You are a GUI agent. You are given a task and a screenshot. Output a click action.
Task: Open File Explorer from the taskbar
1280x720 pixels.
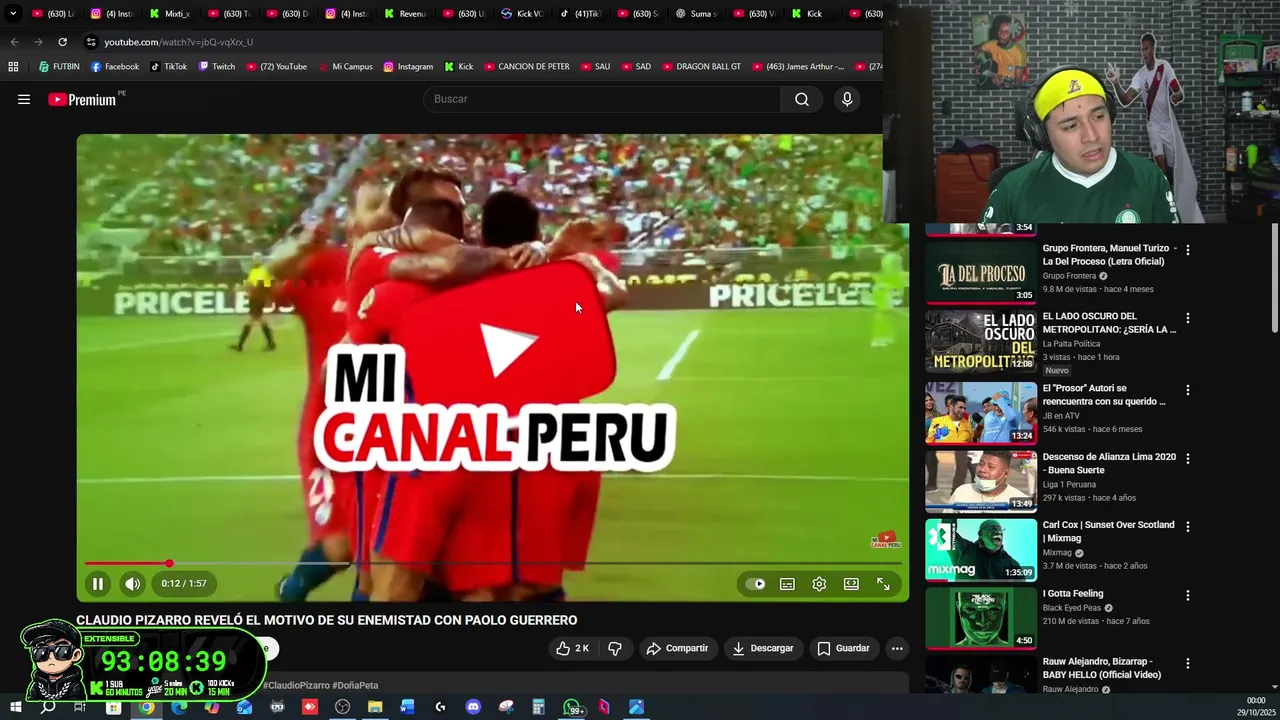click(x=375, y=707)
